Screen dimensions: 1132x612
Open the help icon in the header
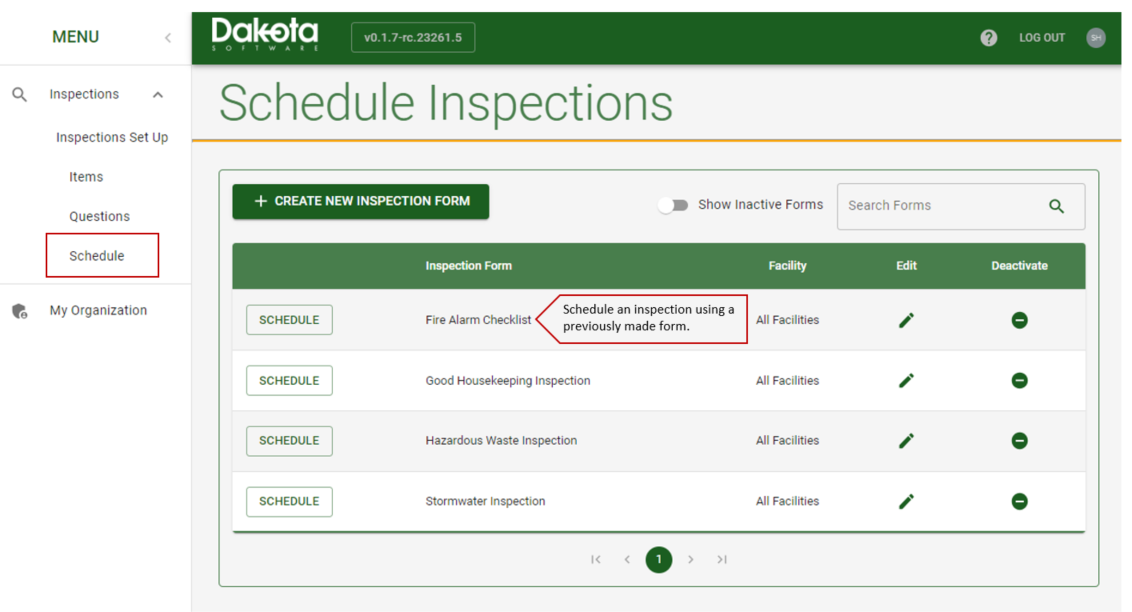click(x=989, y=37)
